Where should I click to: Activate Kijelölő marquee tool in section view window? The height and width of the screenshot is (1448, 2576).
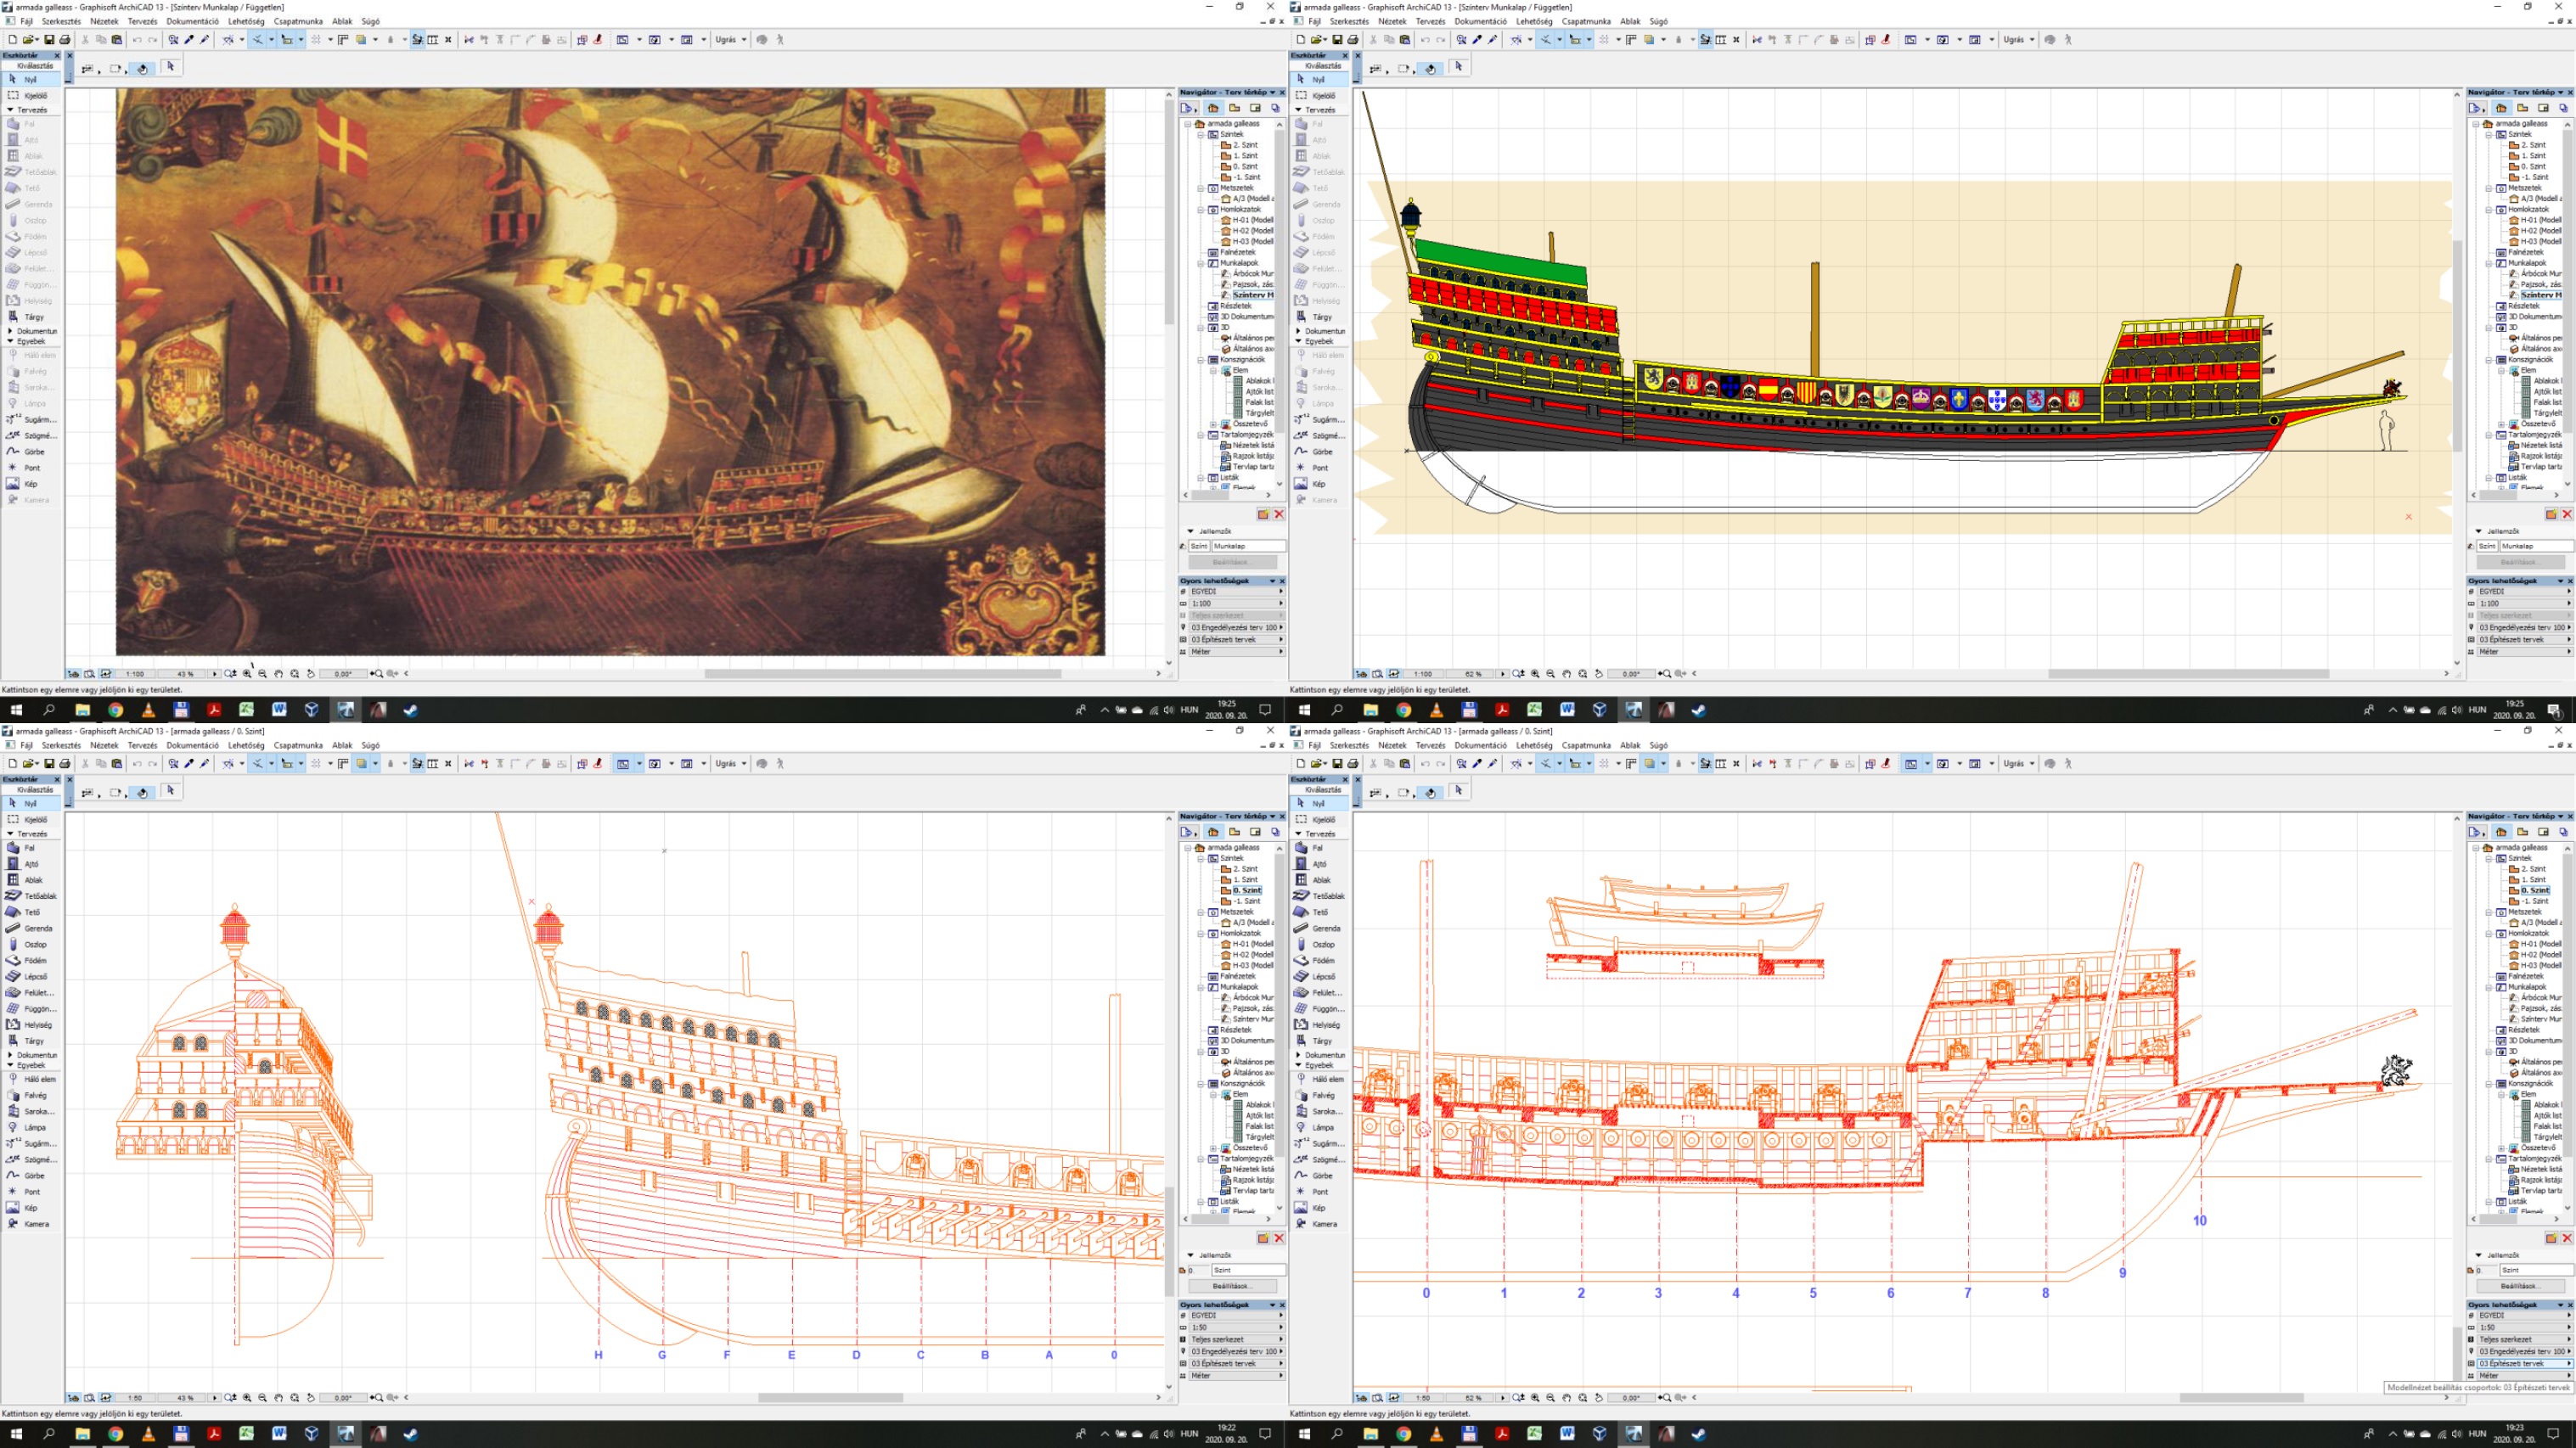tap(1318, 819)
